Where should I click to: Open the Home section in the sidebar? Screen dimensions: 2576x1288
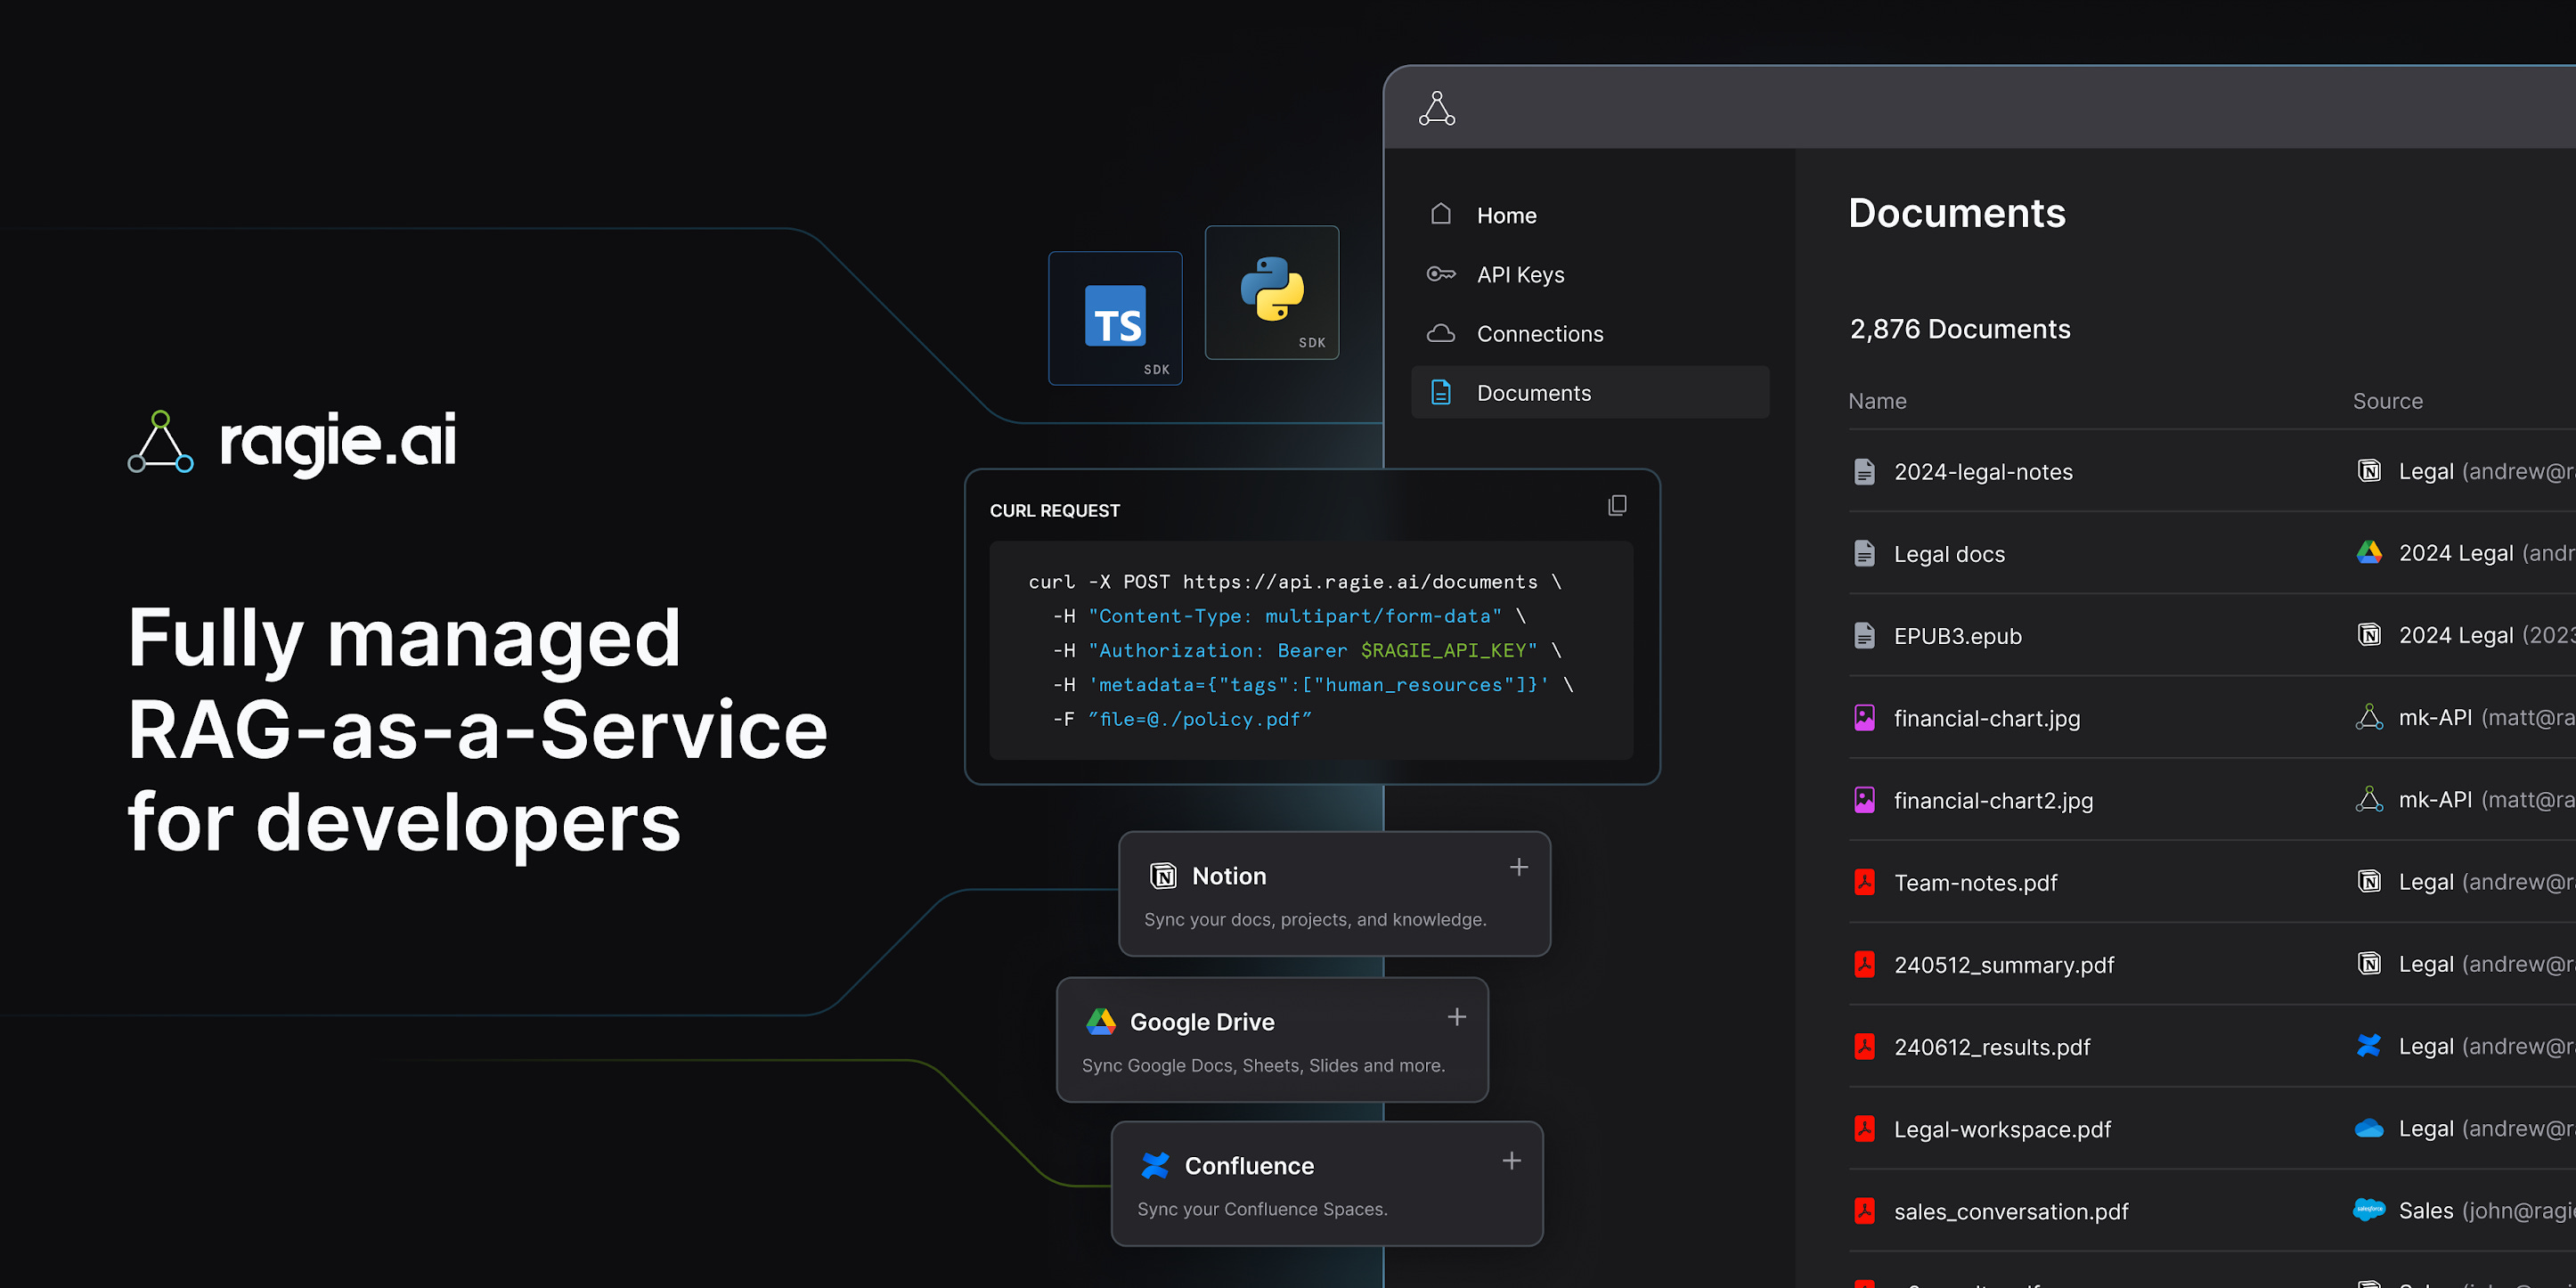pos(1506,215)
